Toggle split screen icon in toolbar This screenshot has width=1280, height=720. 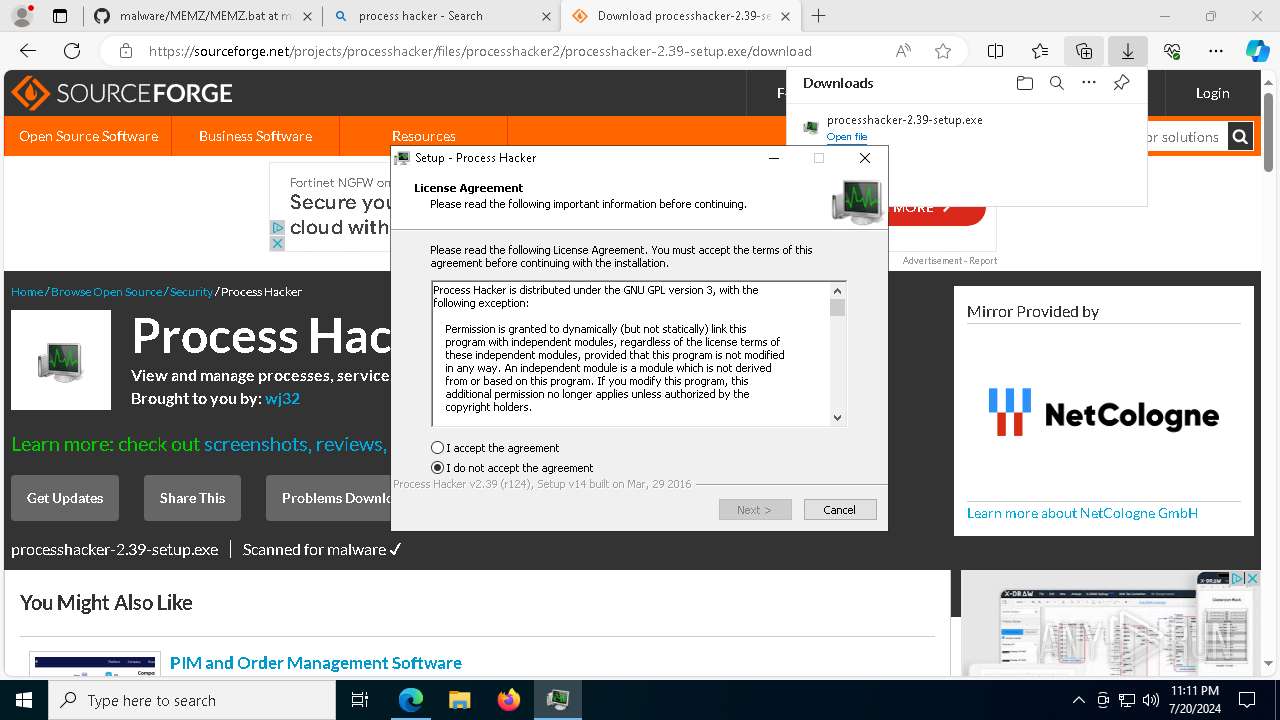click(996, 51)
